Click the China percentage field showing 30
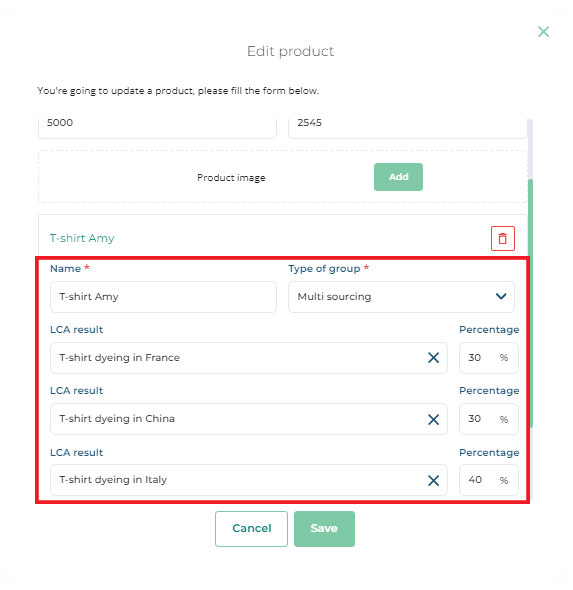573x590 pixels. (489, 419)
